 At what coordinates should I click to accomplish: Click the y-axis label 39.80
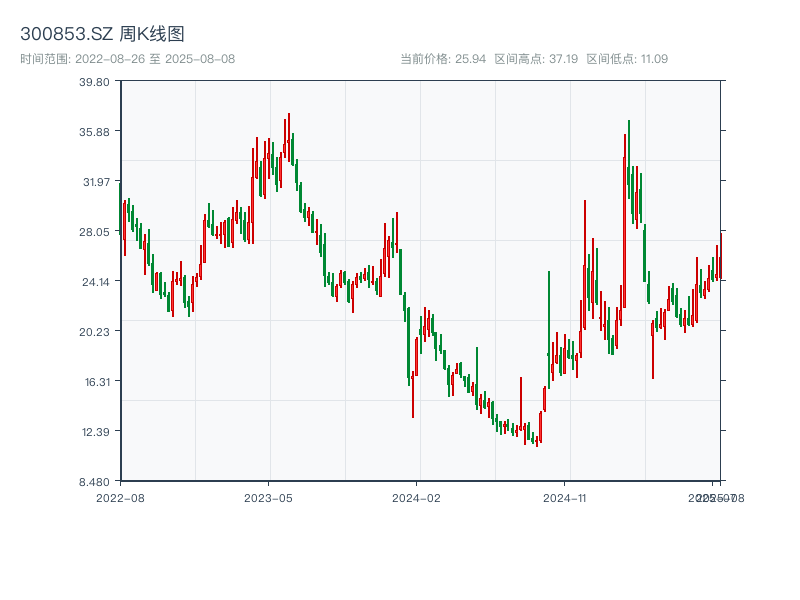click(94, 82)
